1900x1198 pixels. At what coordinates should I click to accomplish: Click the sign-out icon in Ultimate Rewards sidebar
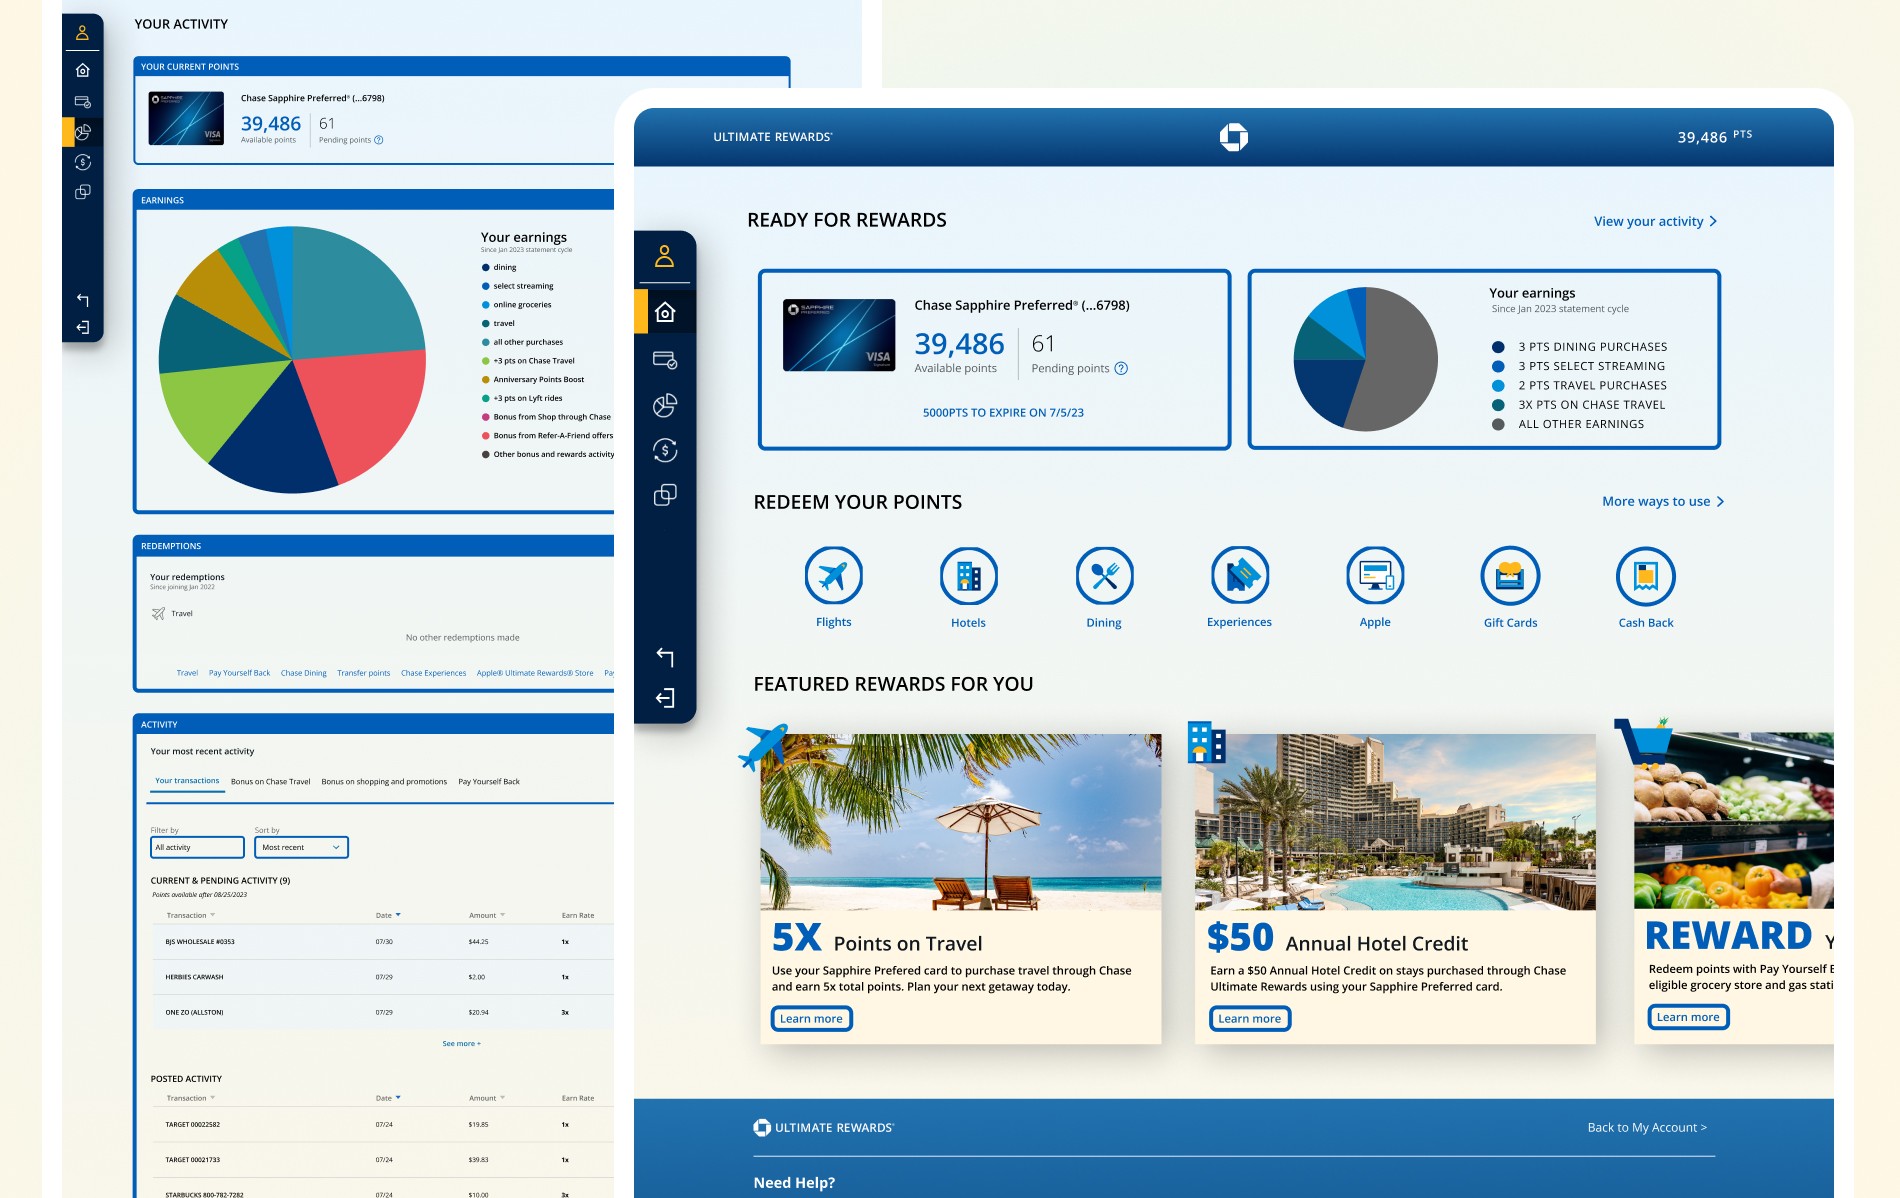click(x=665, y=698)
